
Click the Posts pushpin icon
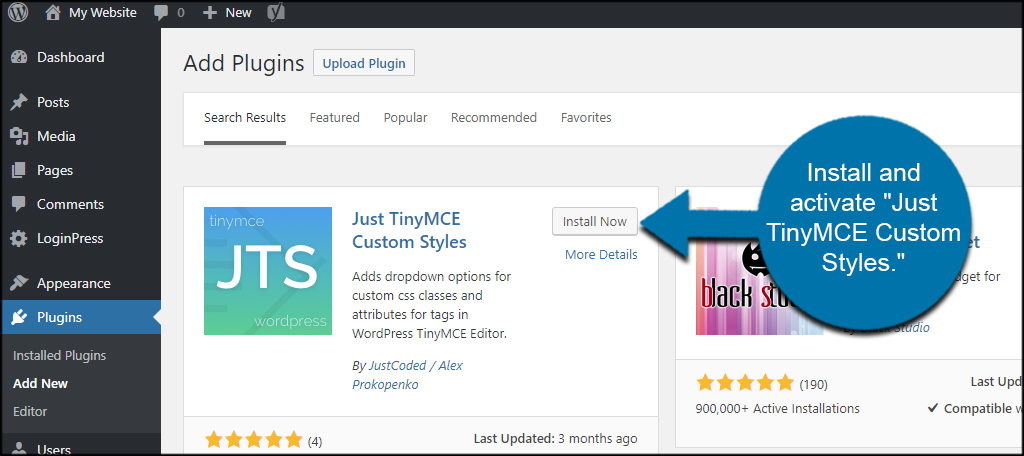pos(19,103)
